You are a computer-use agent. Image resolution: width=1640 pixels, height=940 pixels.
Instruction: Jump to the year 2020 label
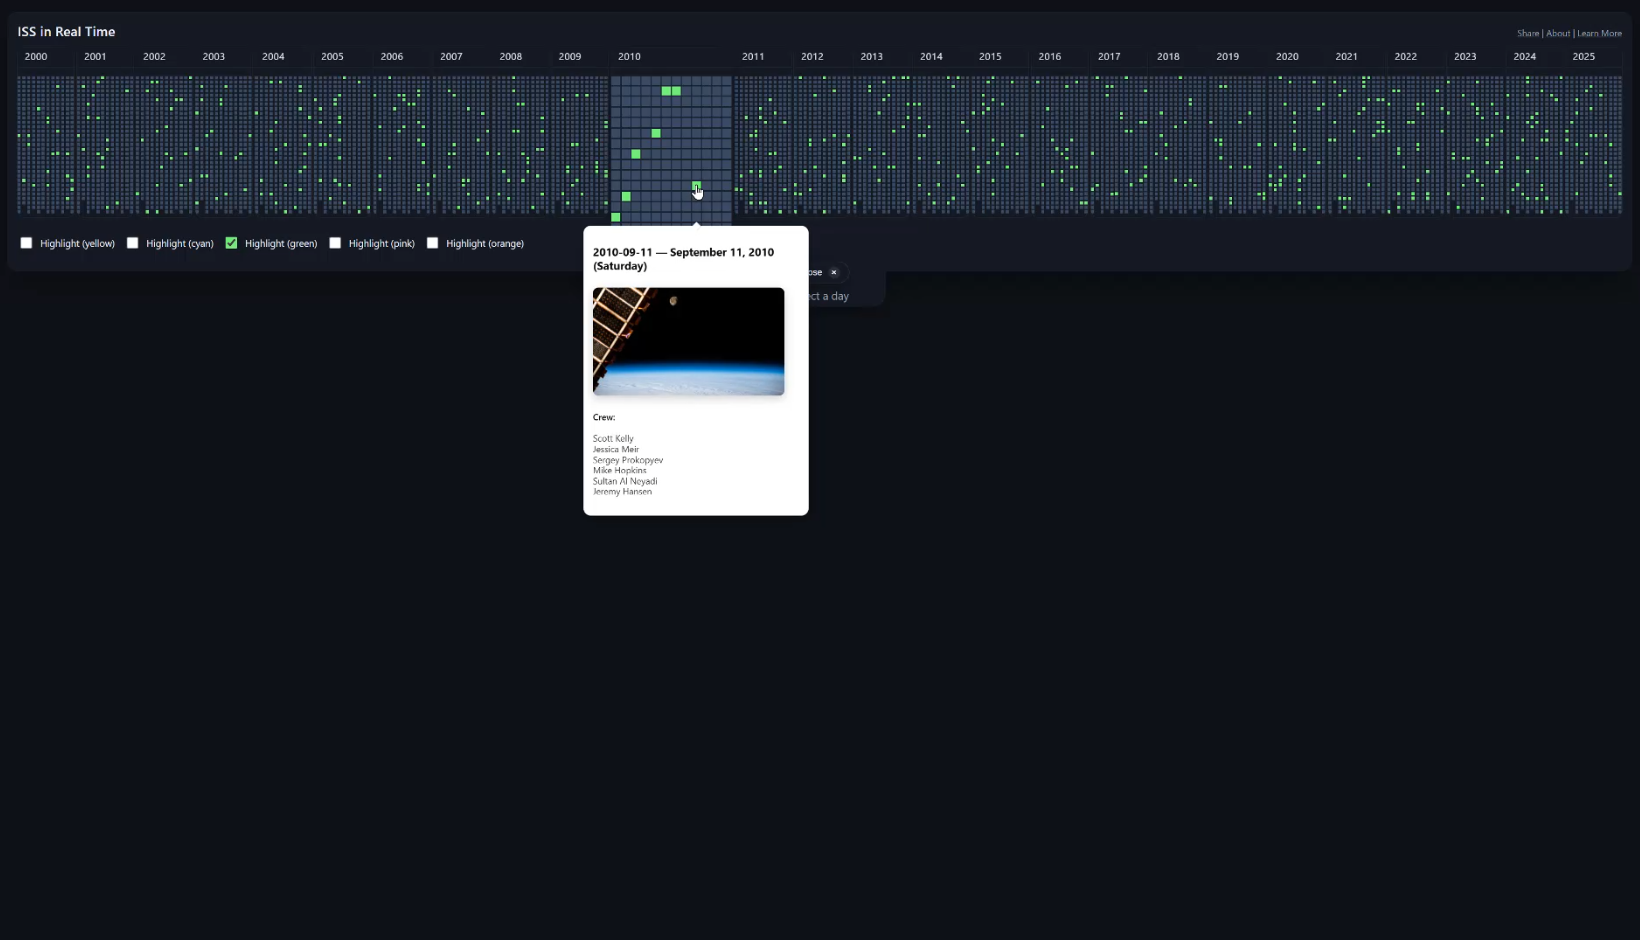pyautogui.click(x=1287, y=57)
